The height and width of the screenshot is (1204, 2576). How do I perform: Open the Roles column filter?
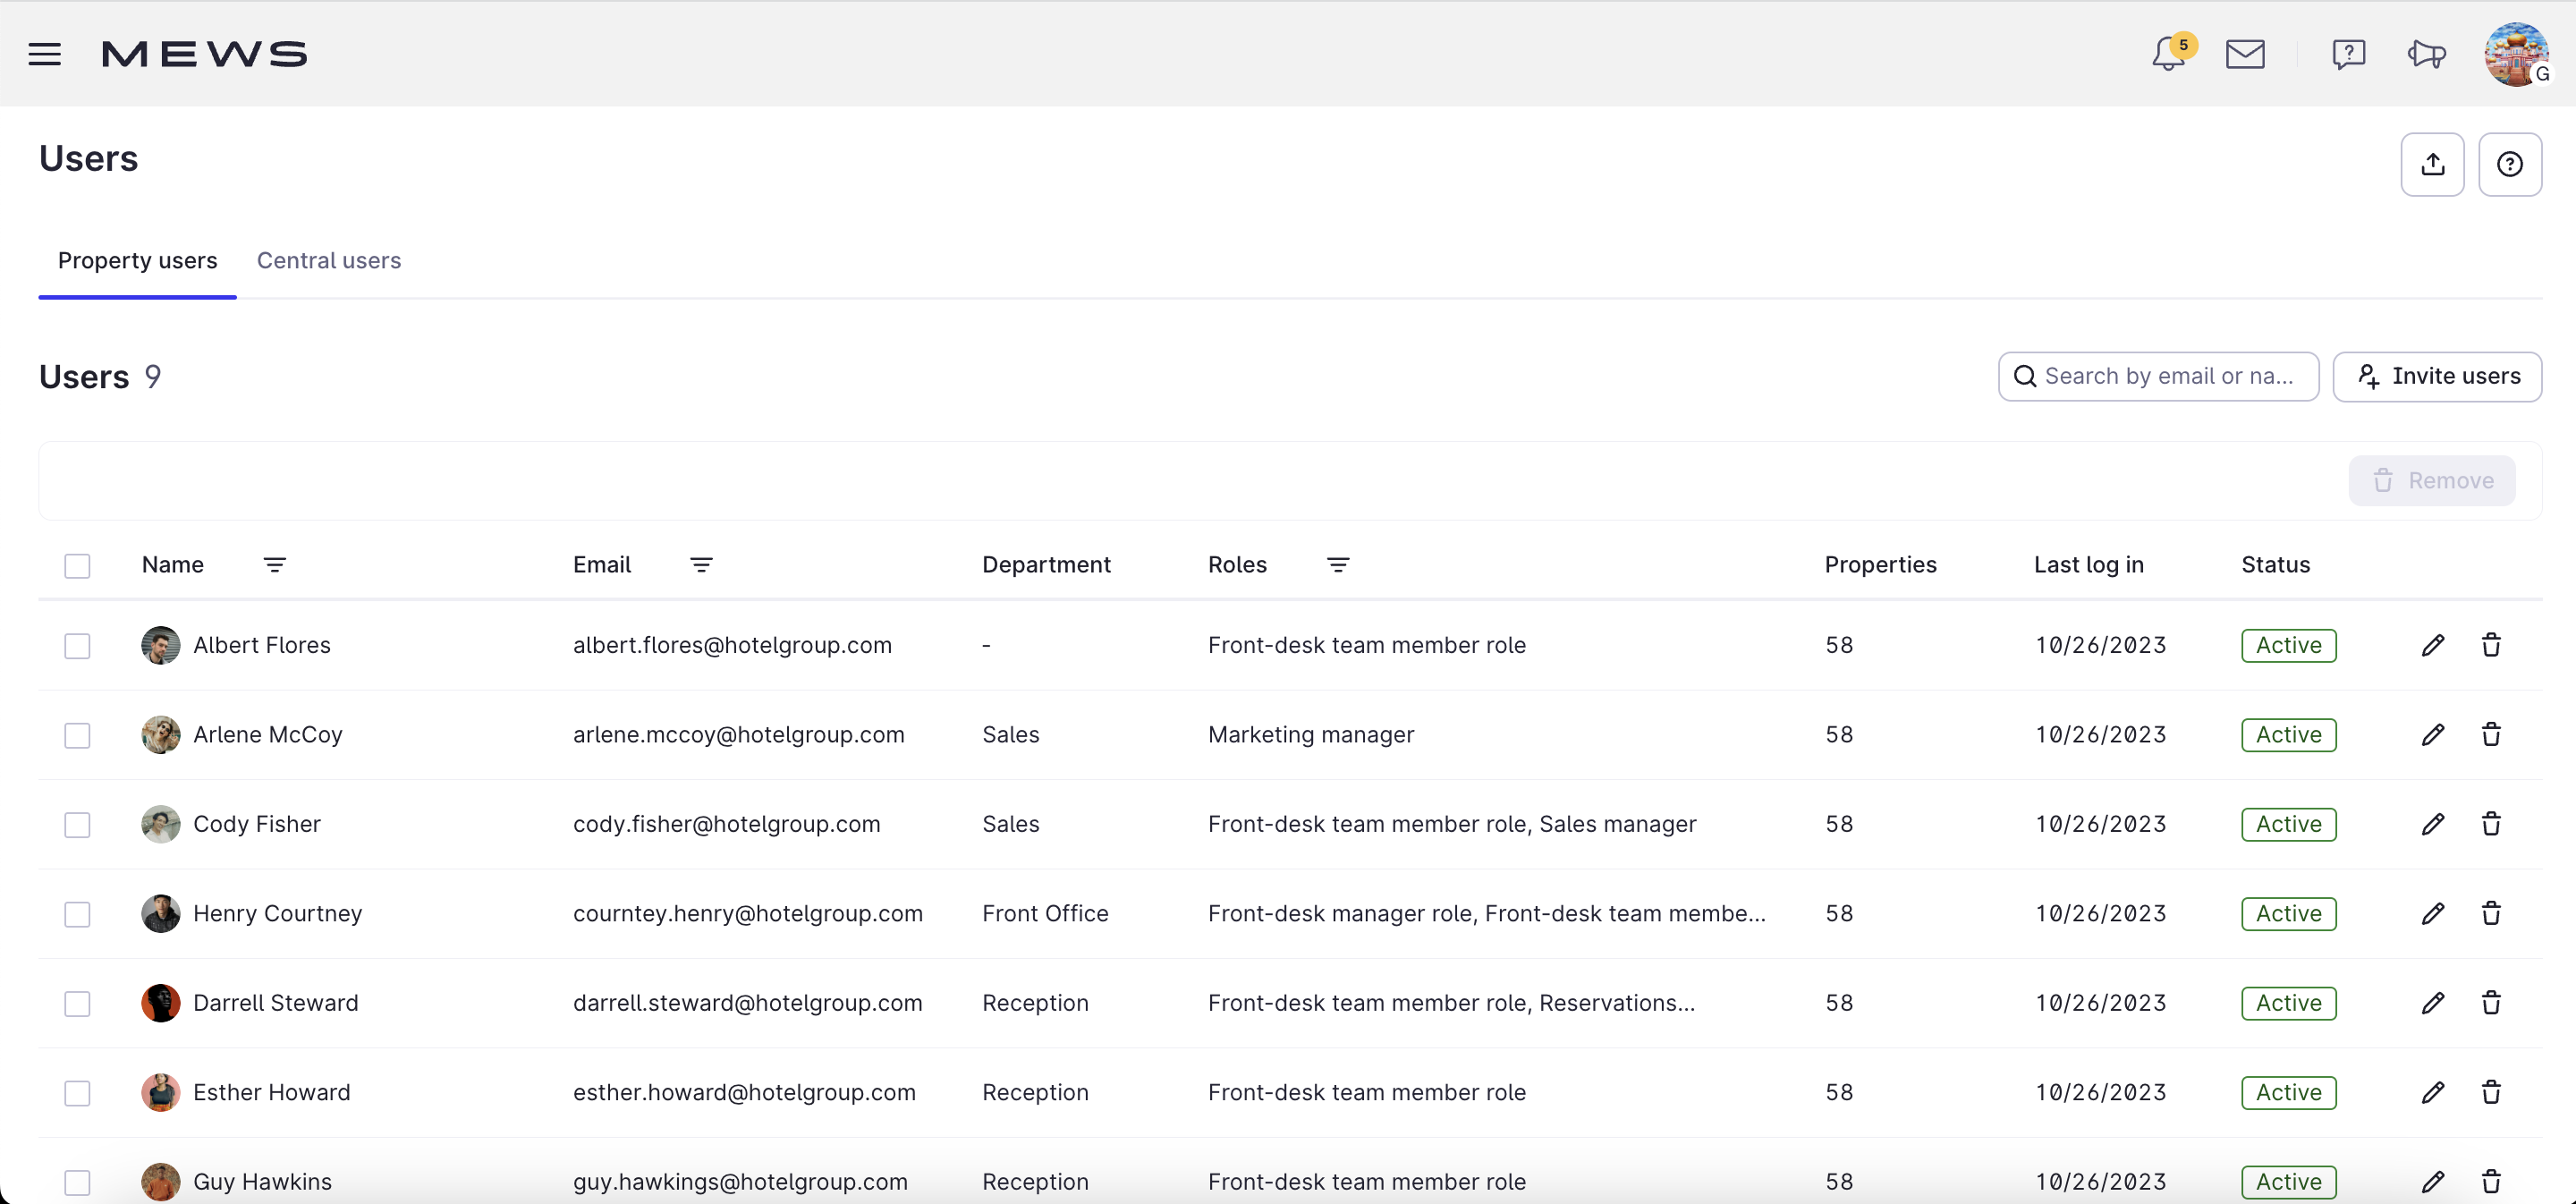pos(1338,565)
